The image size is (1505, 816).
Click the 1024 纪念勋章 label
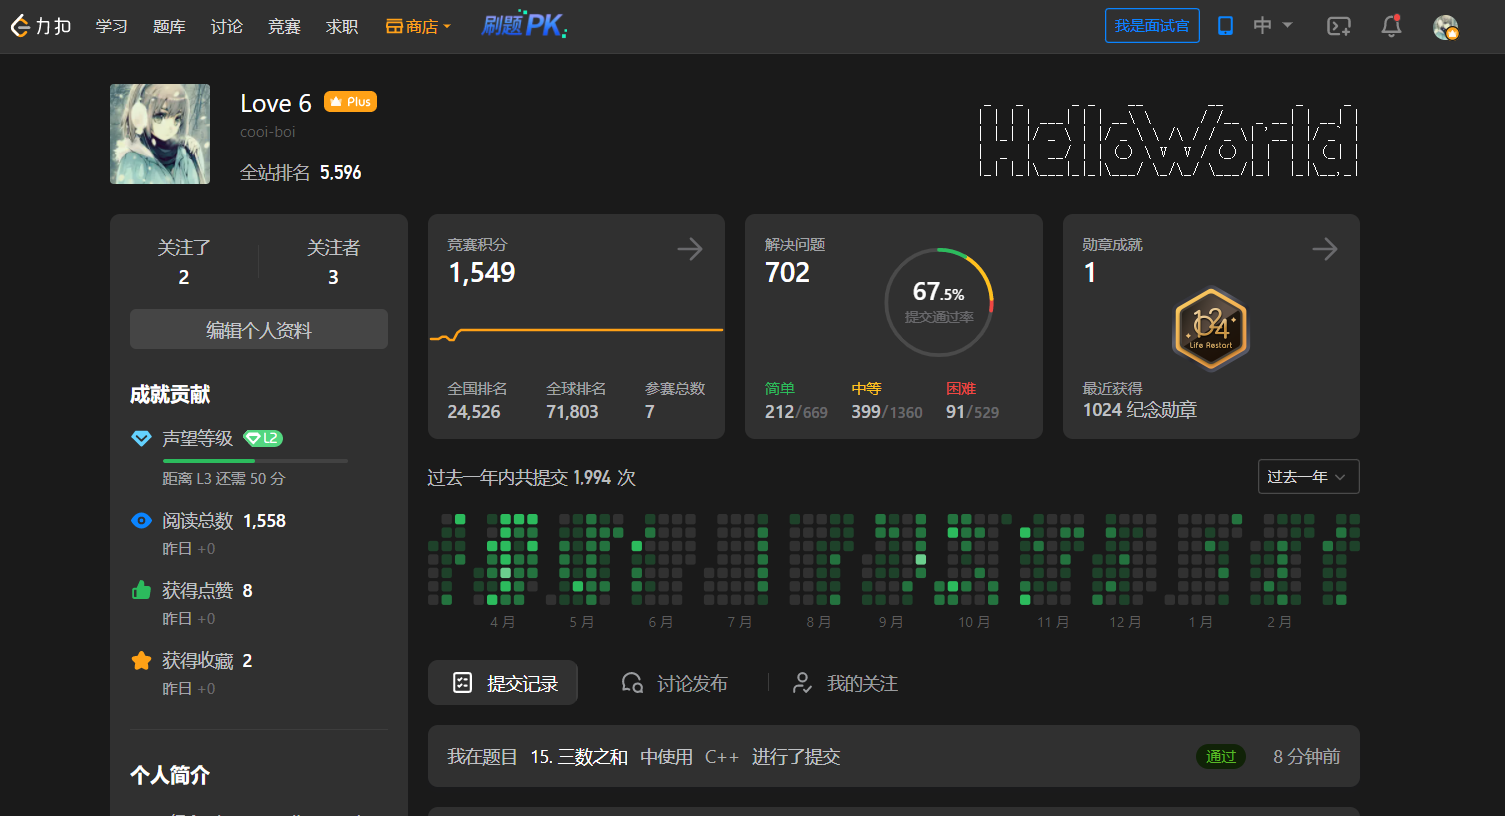click(1140, 410)
